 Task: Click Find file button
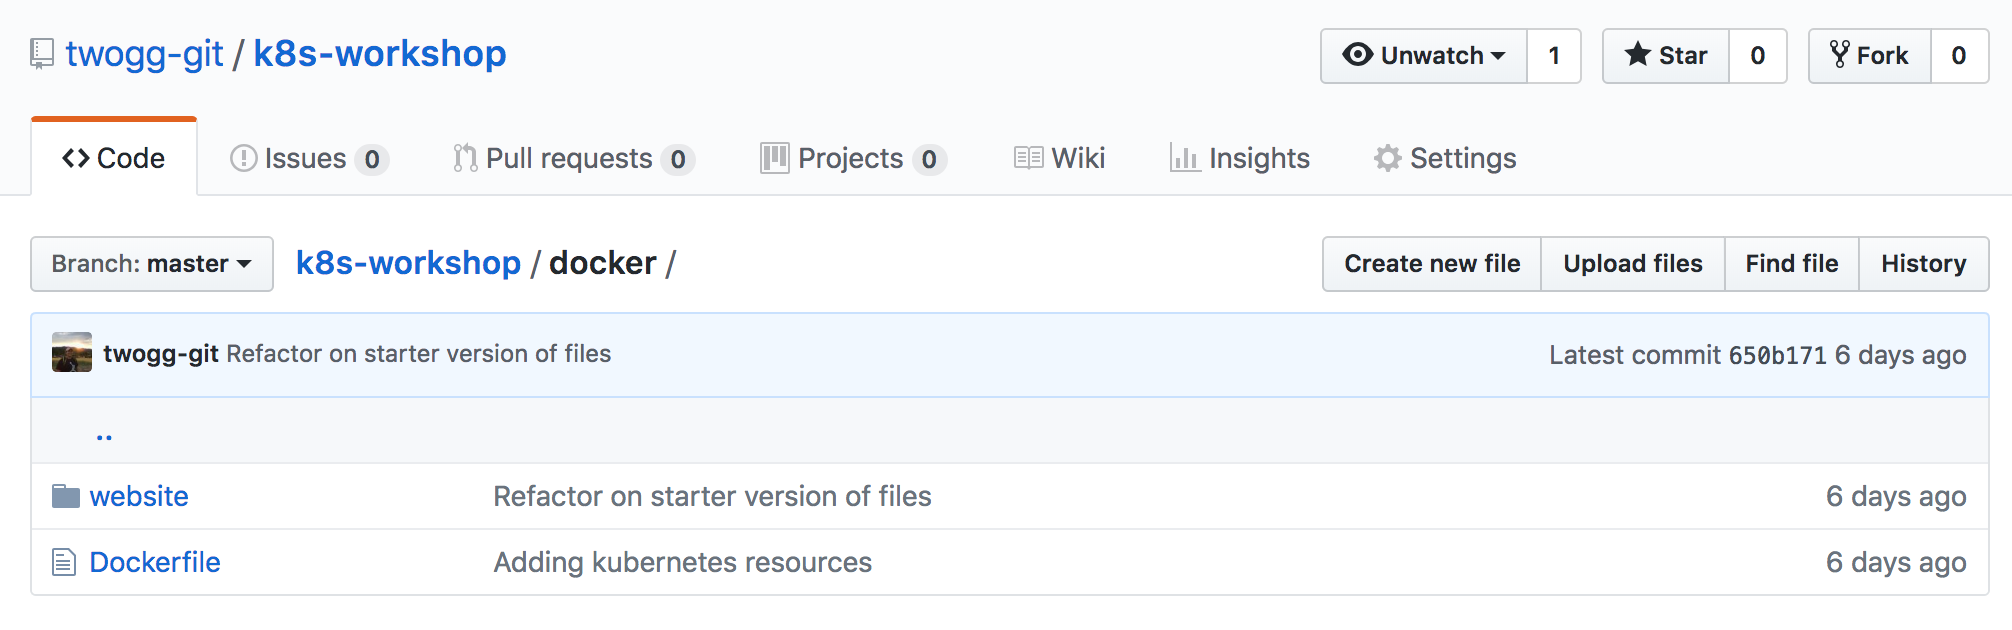(x=1792, y=264)
